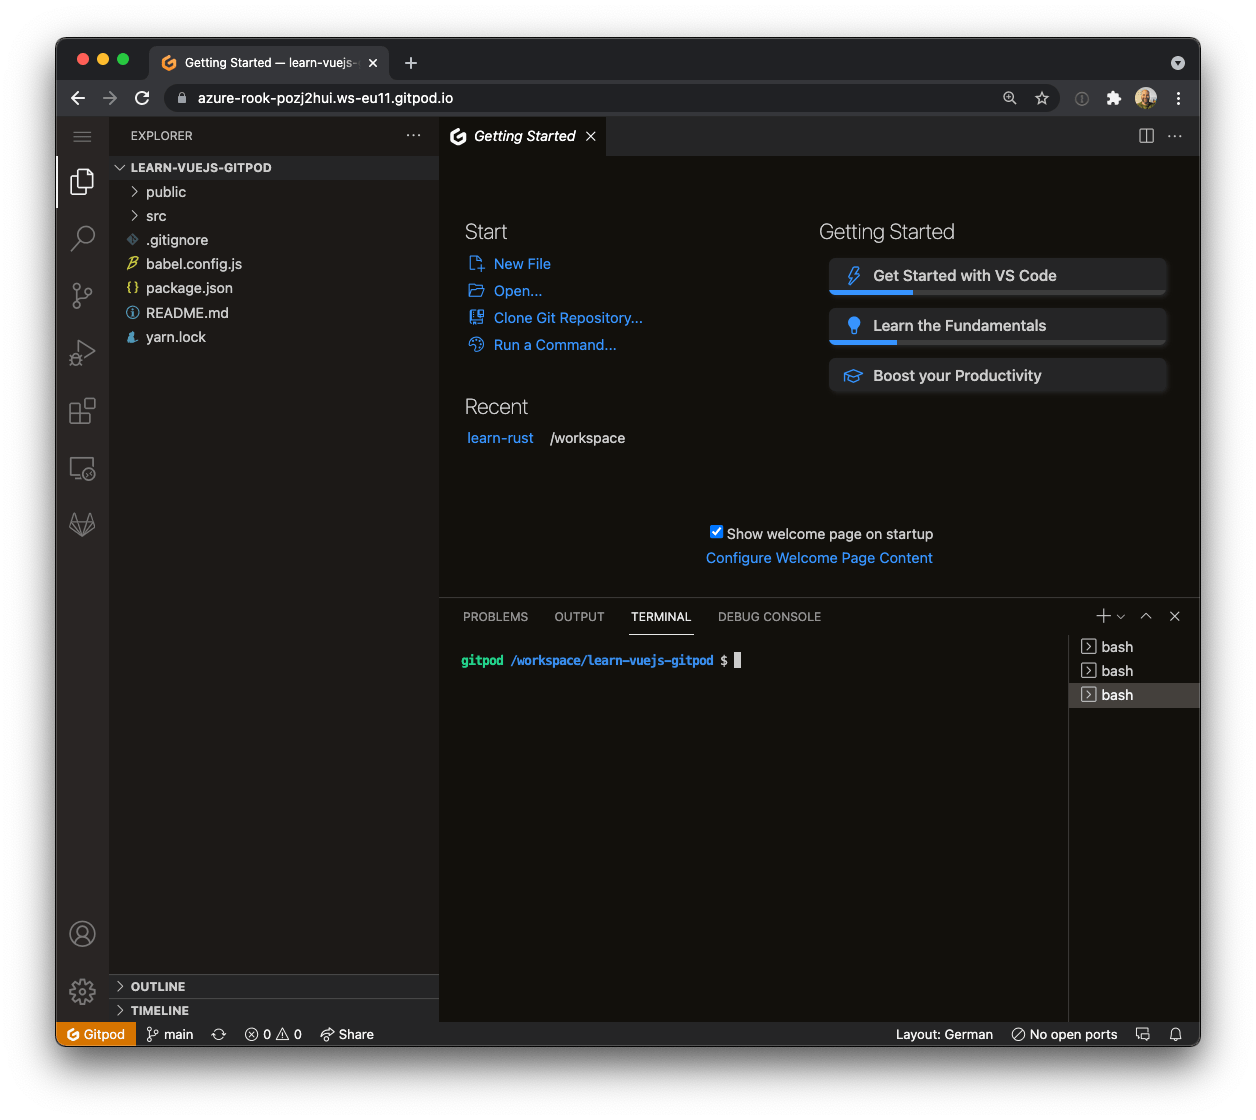This screenshot has width=1256, height=1120.
Task: Open the Extensions view
Action: coord(82,410)
